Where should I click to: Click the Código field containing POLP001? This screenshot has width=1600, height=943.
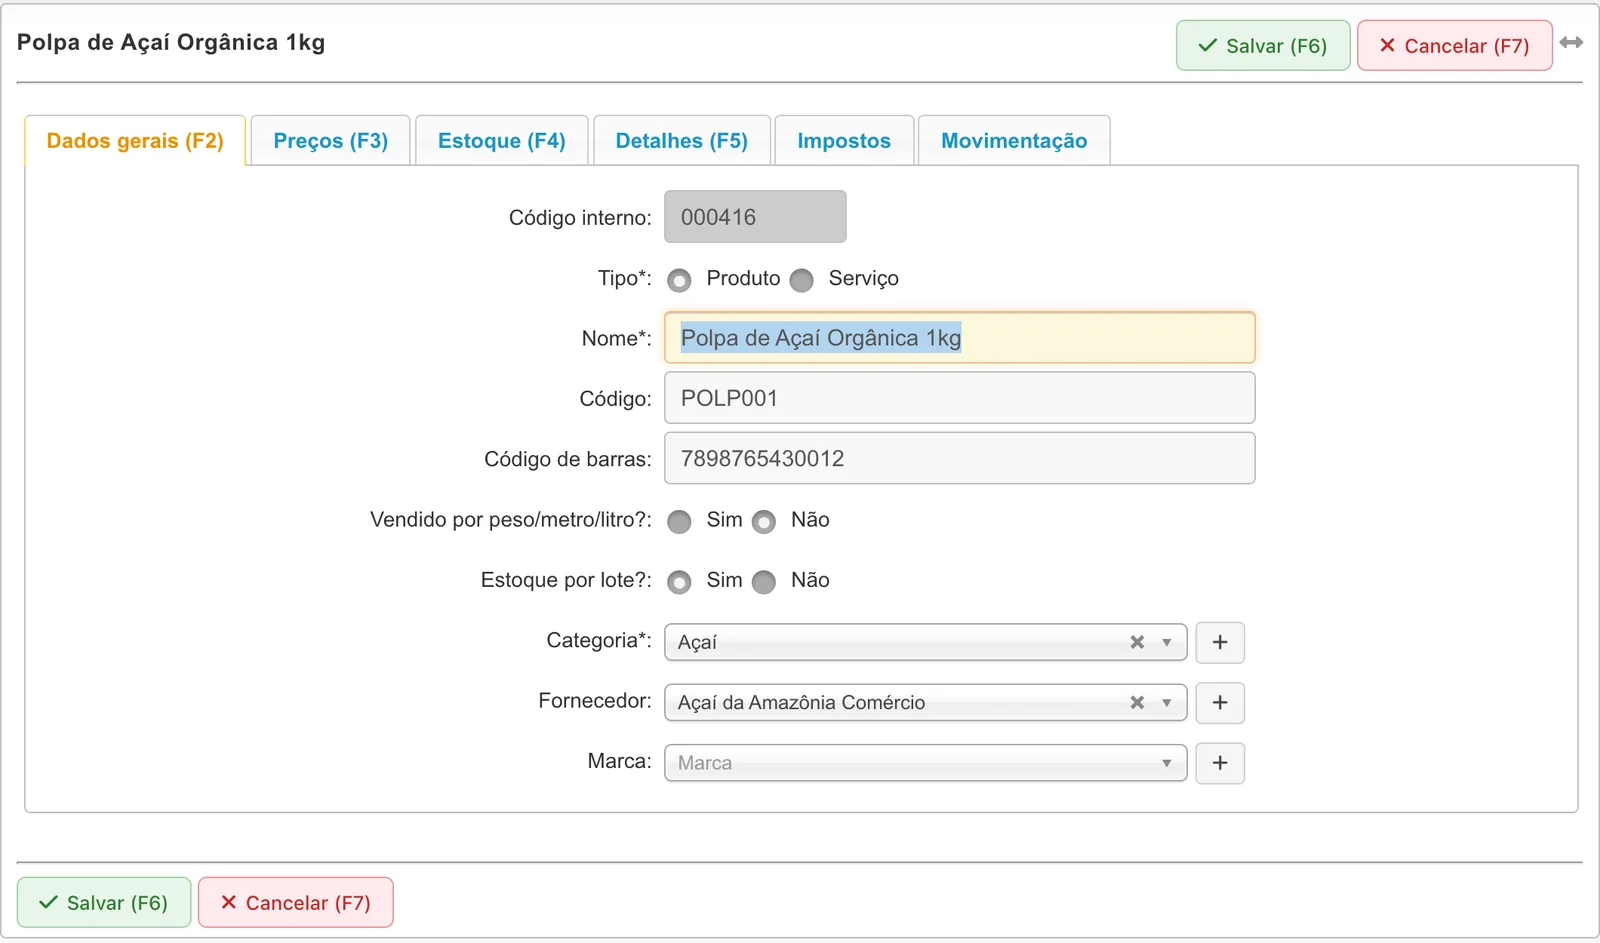coord(960,398)
